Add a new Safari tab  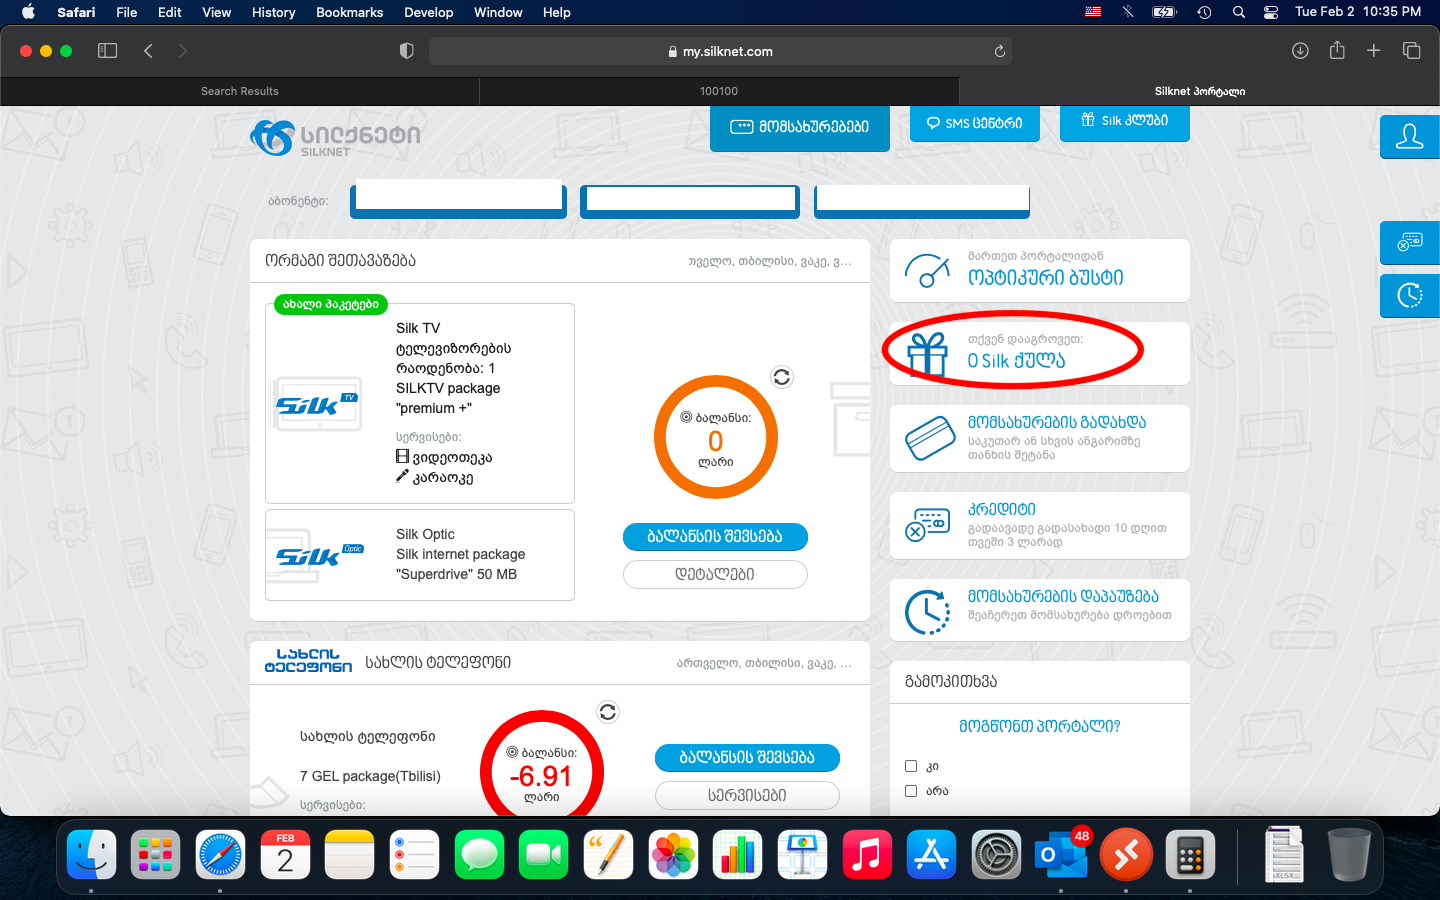tap(1374, 51)
